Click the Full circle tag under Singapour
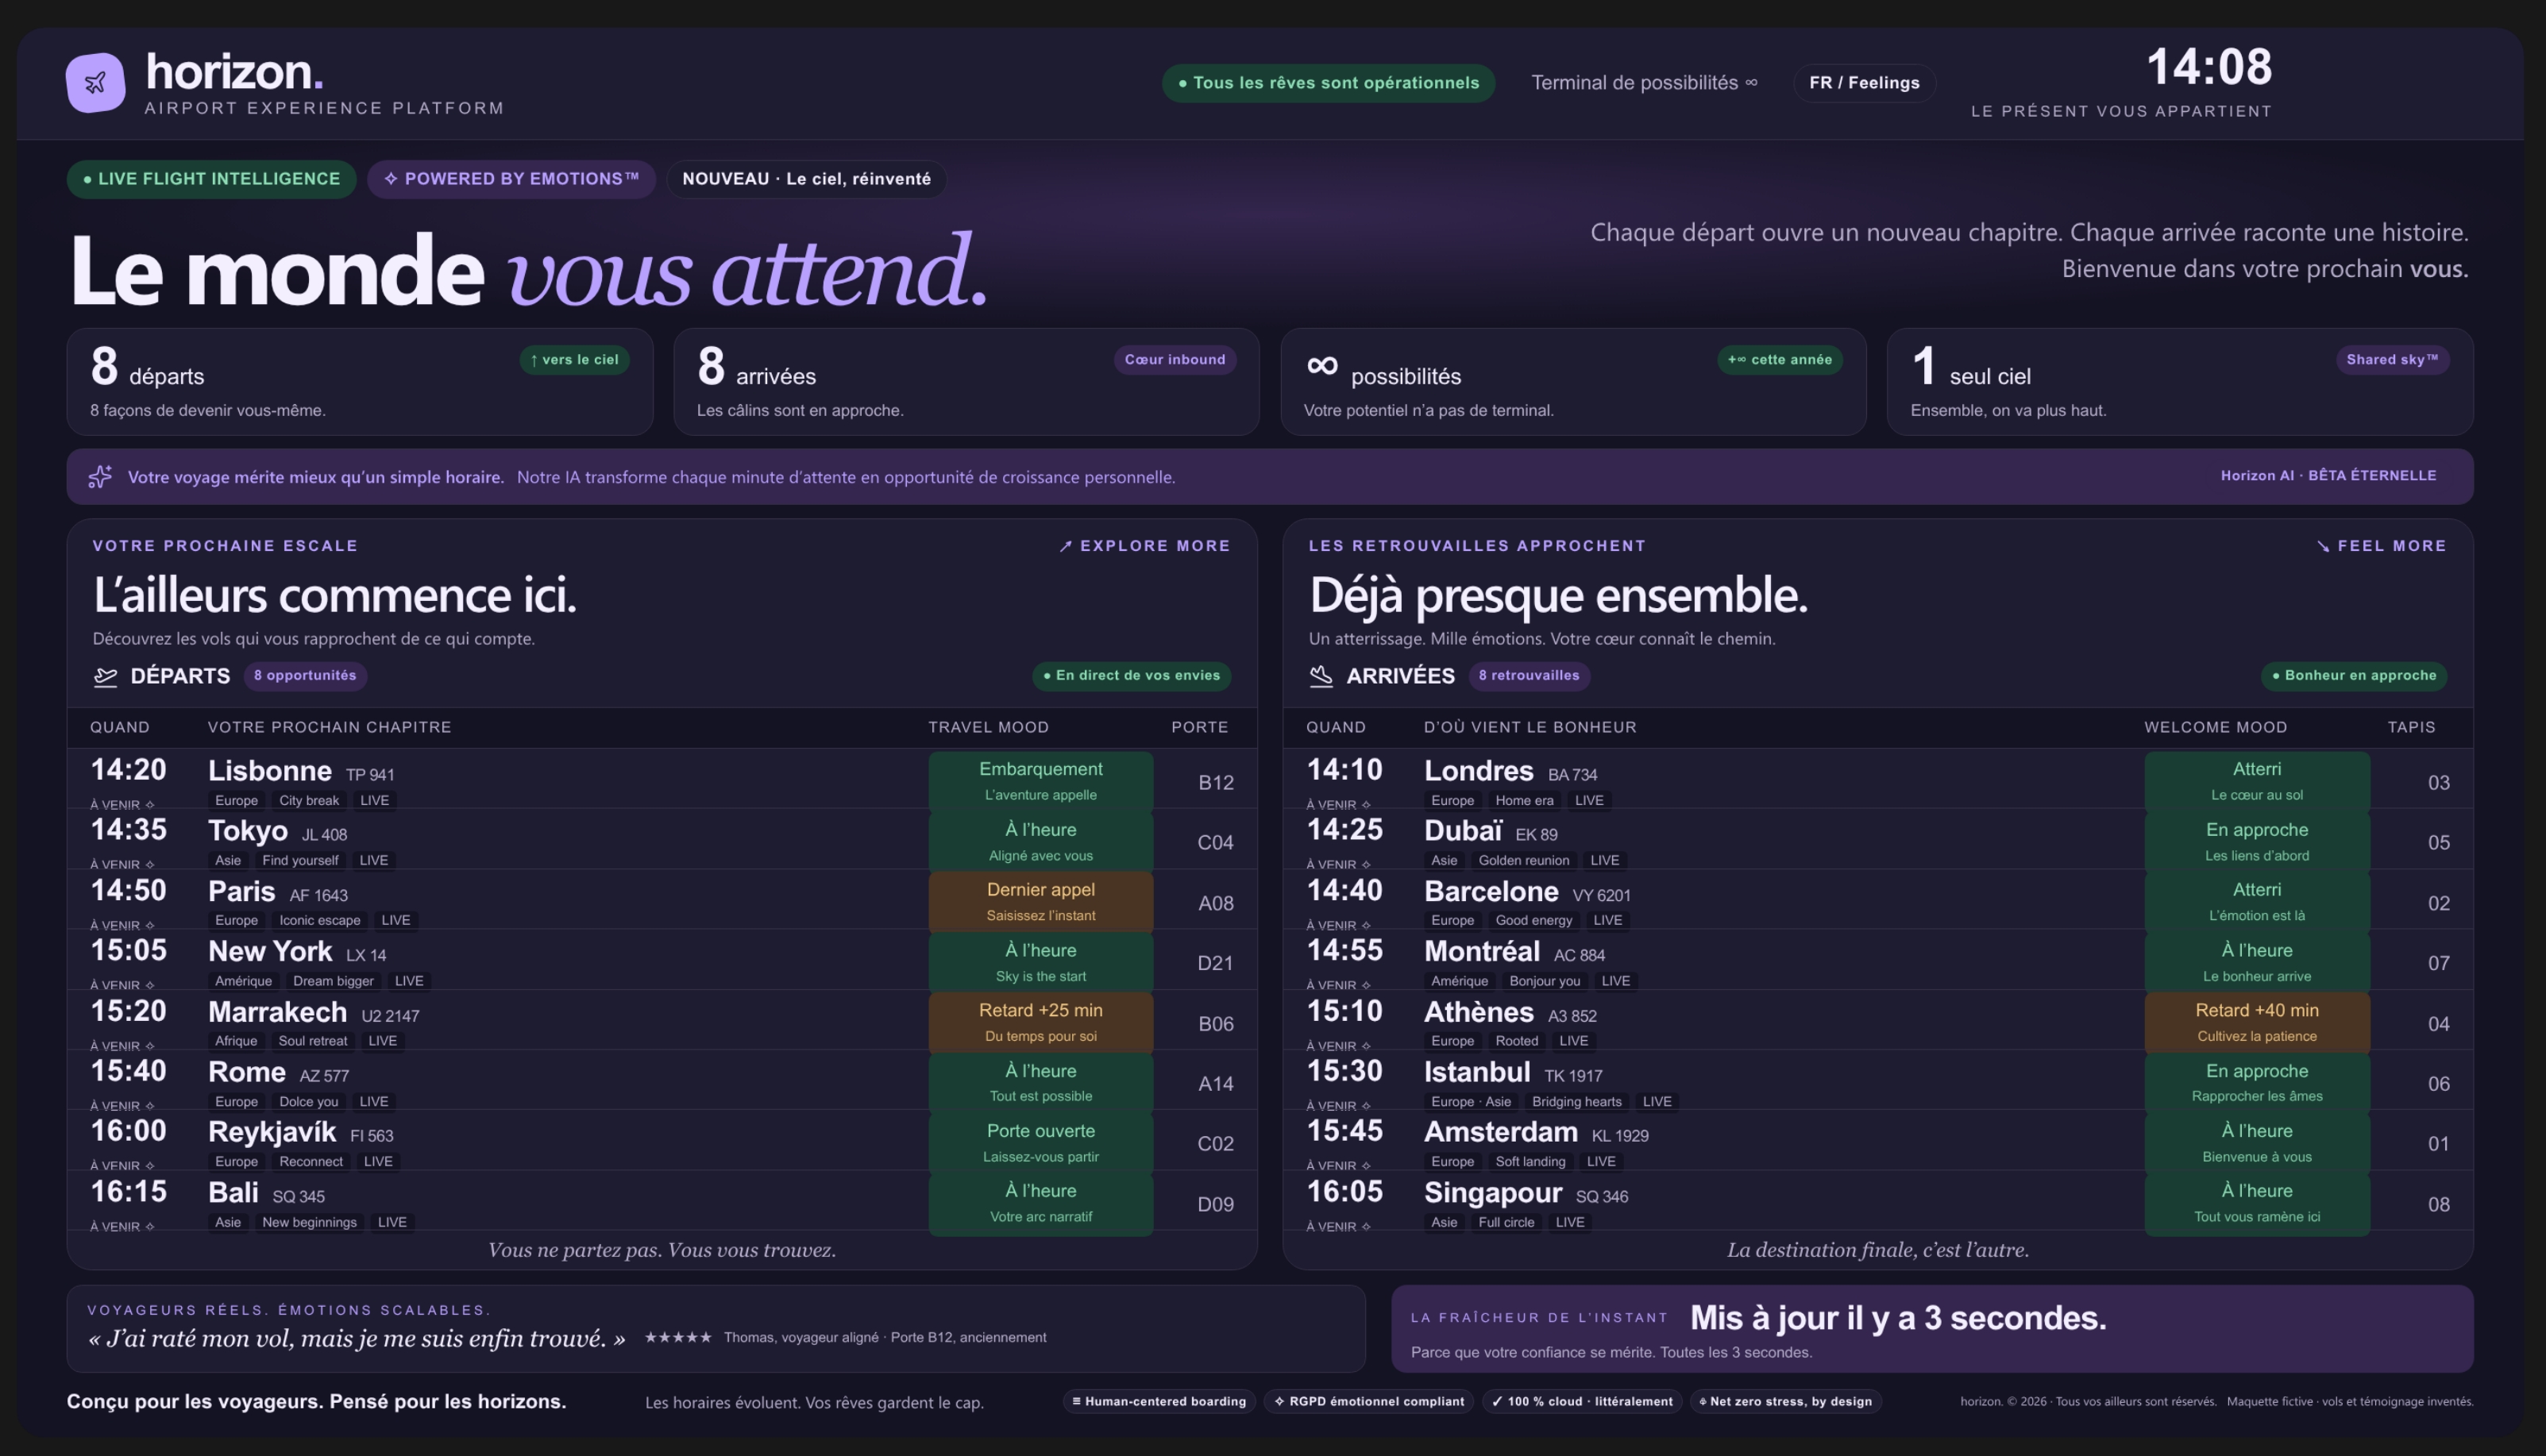 (x=1506, y=1223)
